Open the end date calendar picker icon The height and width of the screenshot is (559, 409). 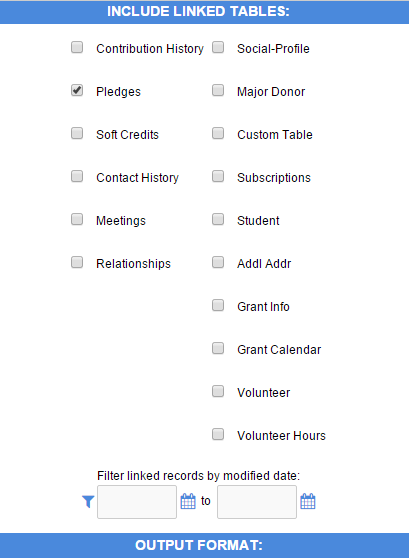[308, 501]
